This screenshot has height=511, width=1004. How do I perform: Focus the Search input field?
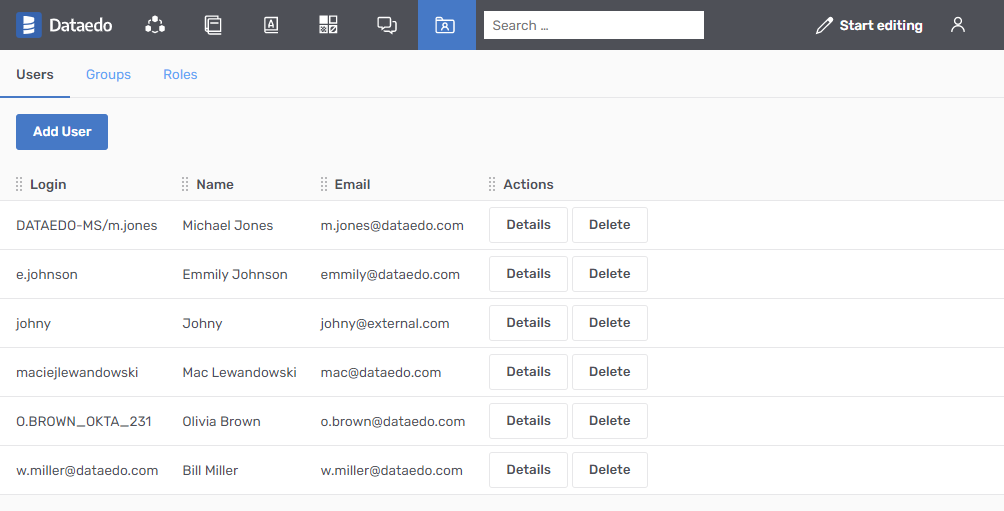593,25
